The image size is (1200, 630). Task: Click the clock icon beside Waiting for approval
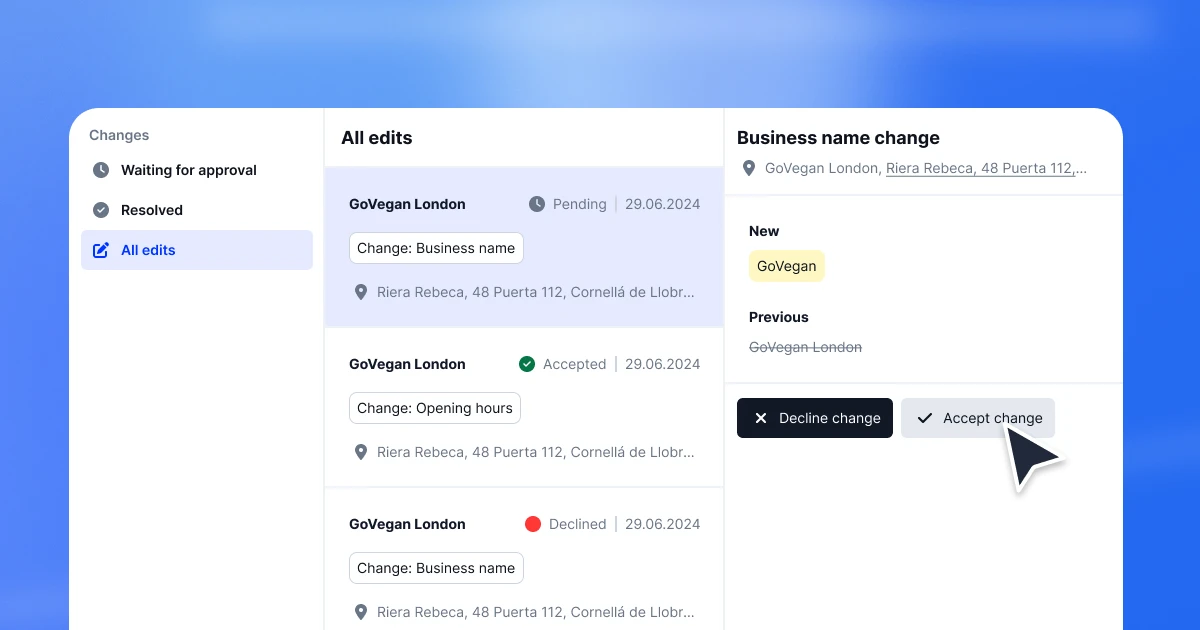[100, 170]
